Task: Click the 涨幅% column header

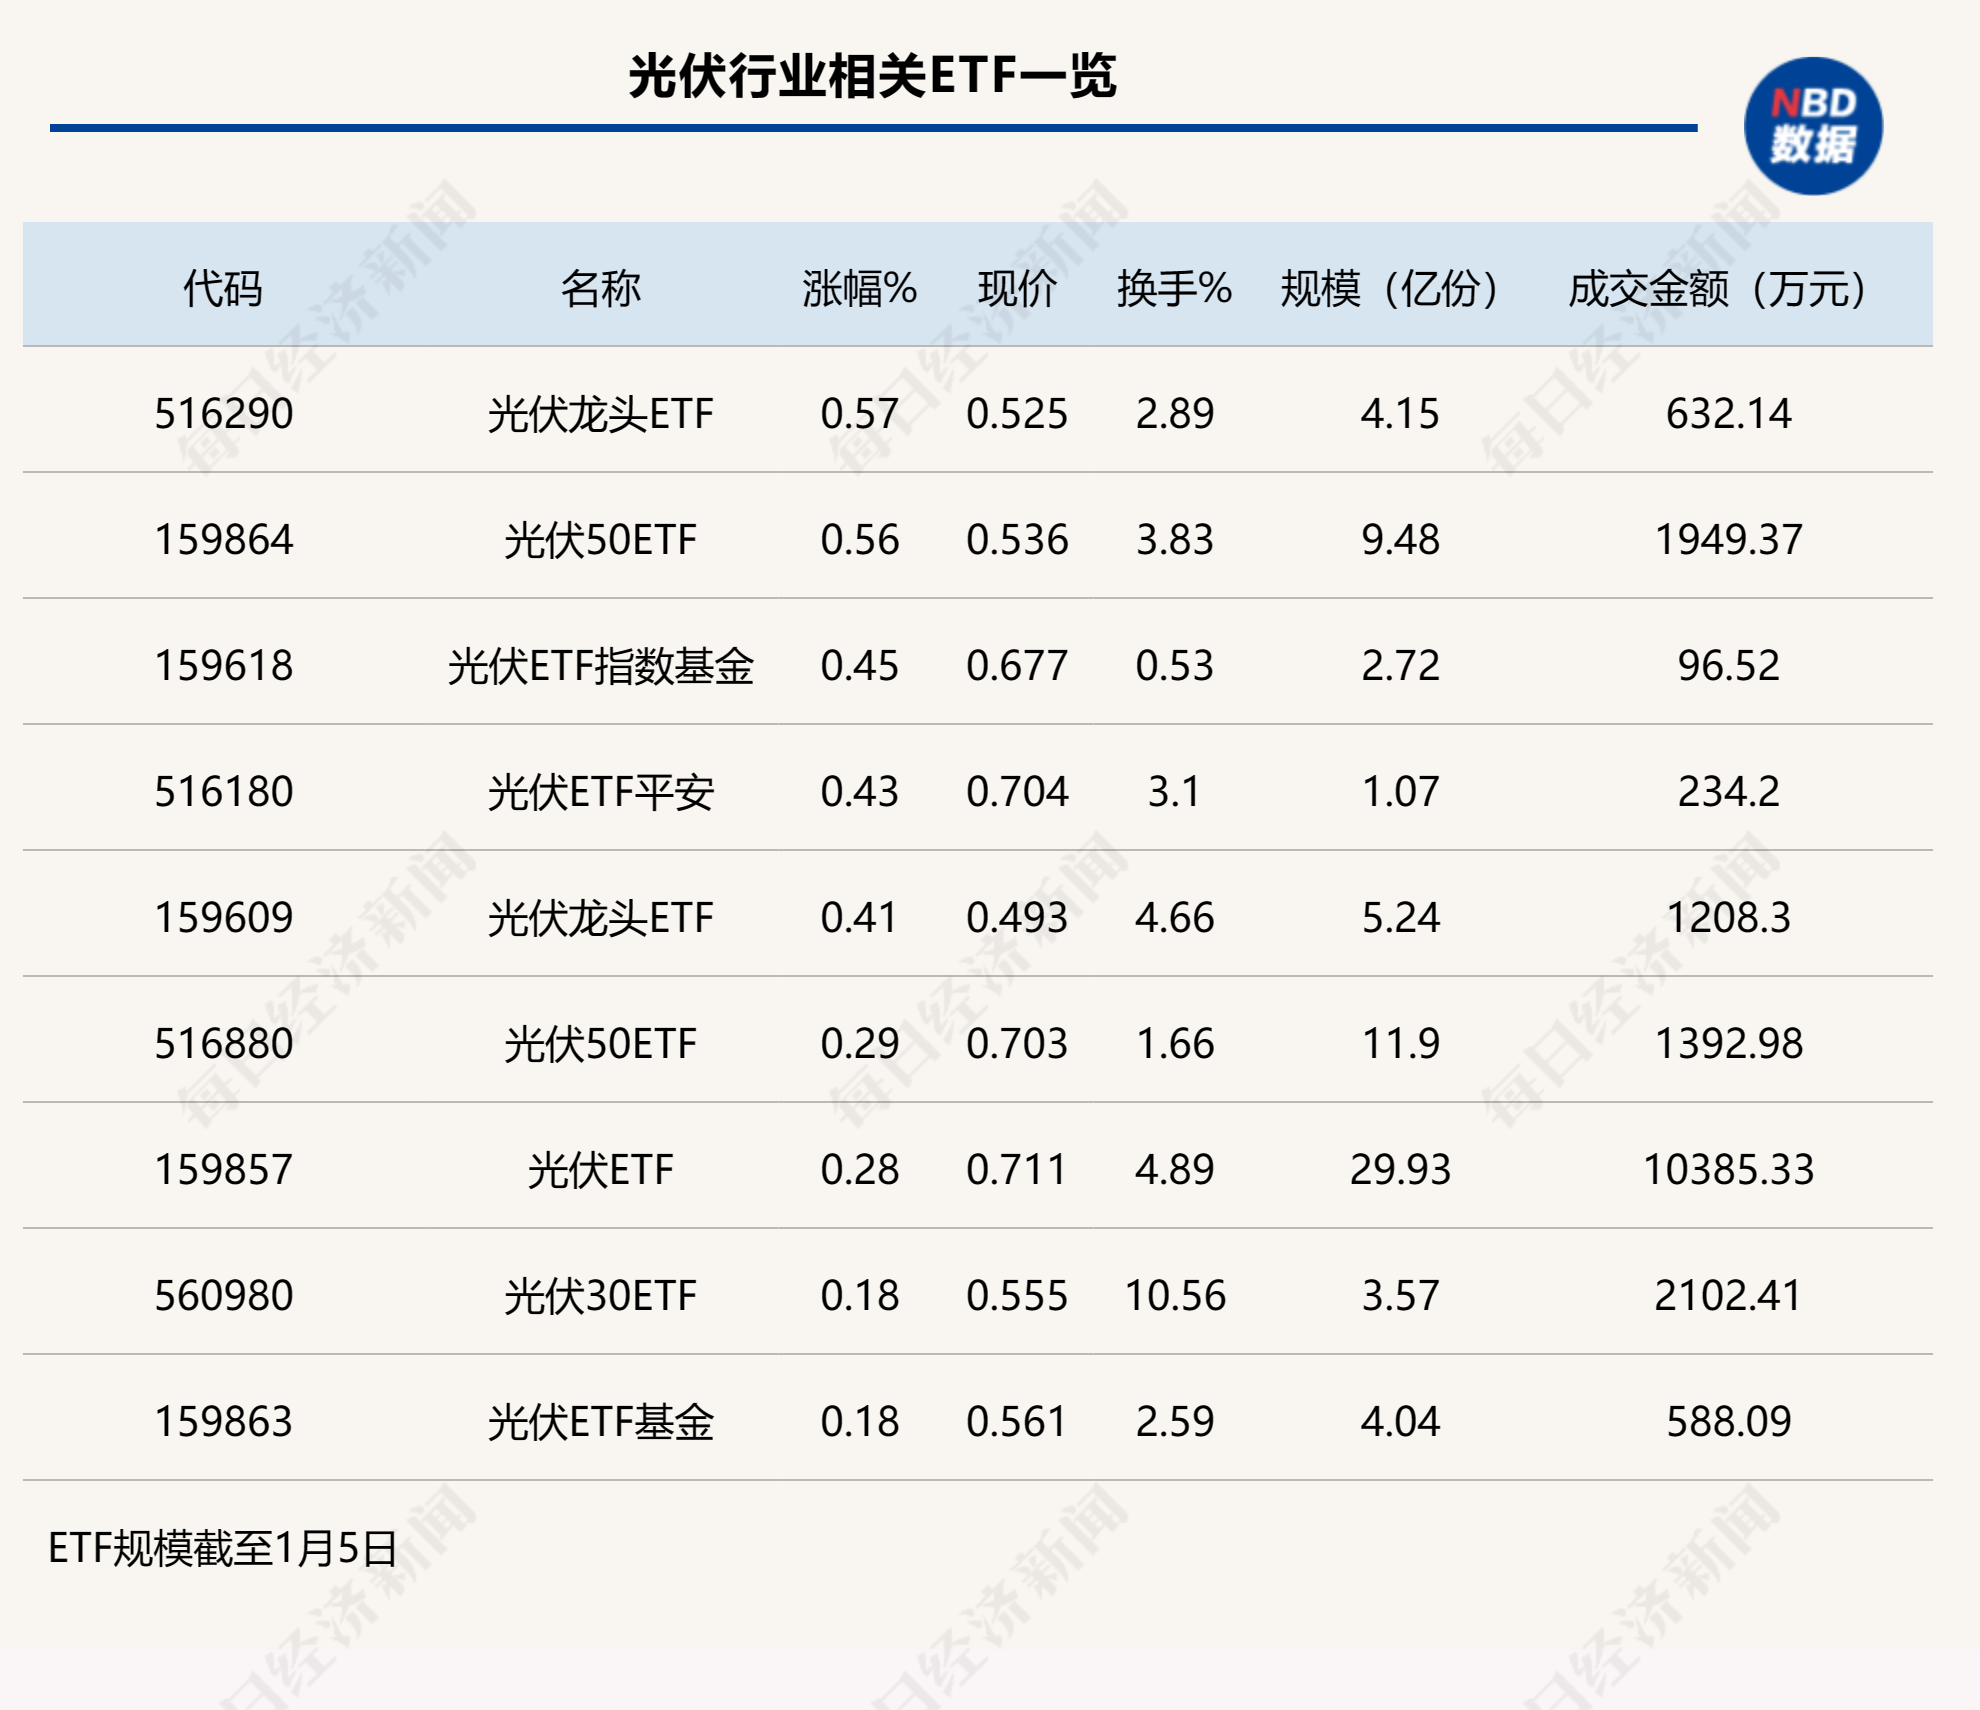Action: 859,289
